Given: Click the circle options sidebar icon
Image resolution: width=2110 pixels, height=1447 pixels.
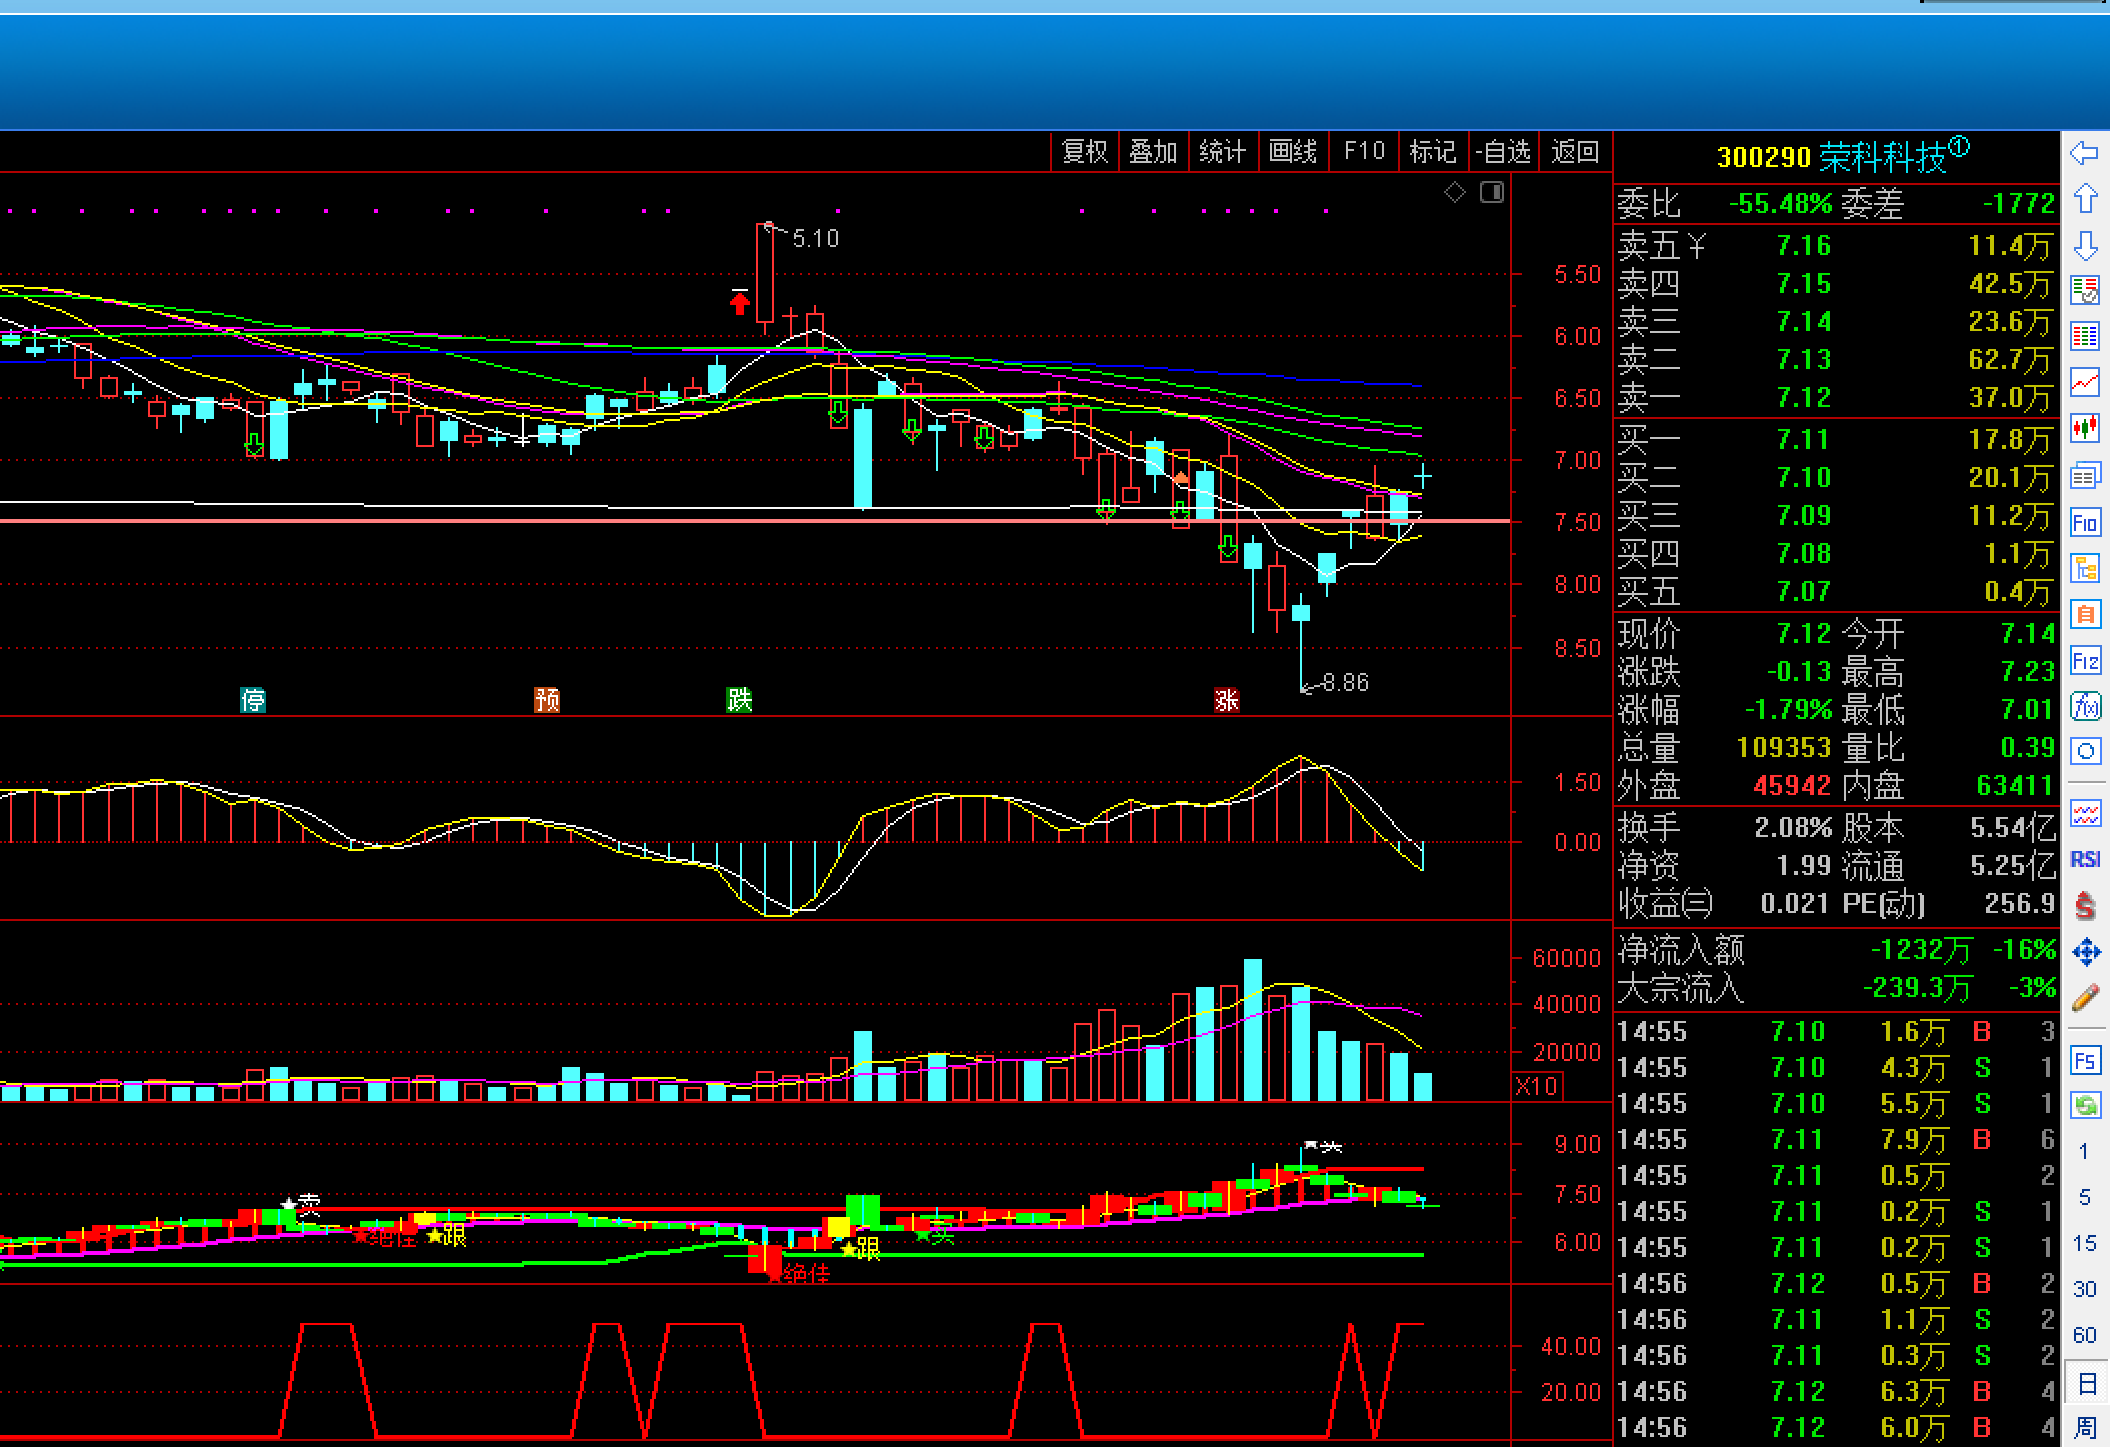Looking at the screenshot, I should 2085,751.
